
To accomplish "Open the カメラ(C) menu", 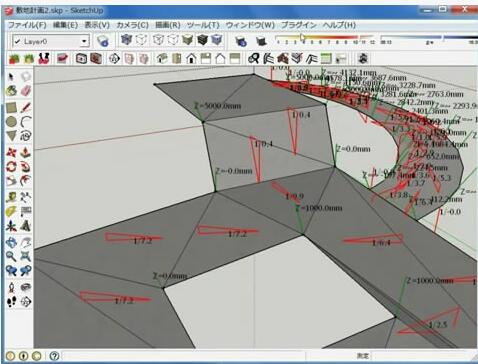I will coord(132,25).
